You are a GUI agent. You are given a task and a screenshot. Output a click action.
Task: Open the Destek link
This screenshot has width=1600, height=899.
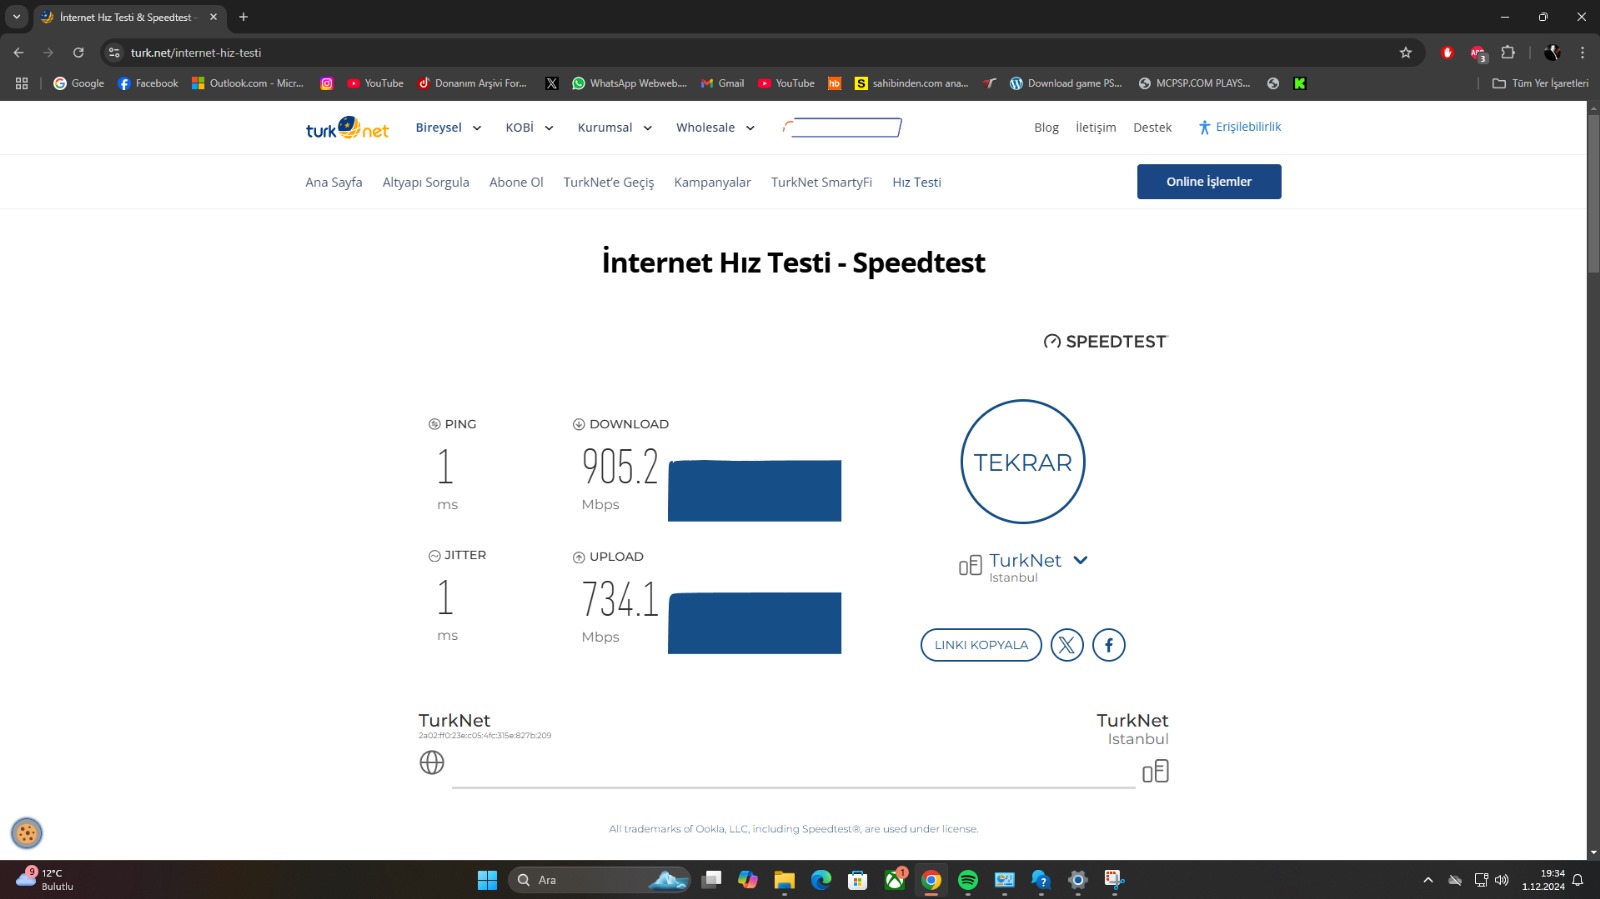click(x=1152, y=127)
